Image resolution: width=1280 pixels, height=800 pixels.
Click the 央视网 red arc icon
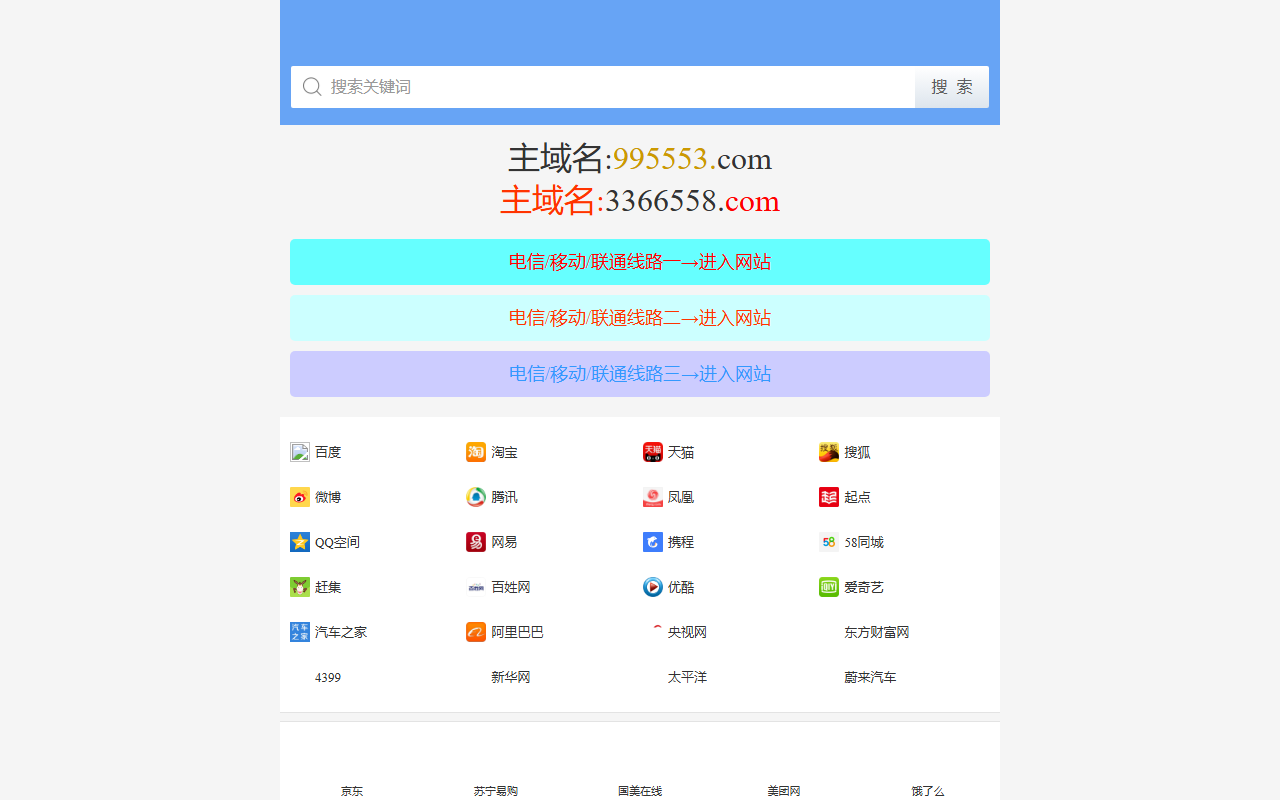[653, 632]
